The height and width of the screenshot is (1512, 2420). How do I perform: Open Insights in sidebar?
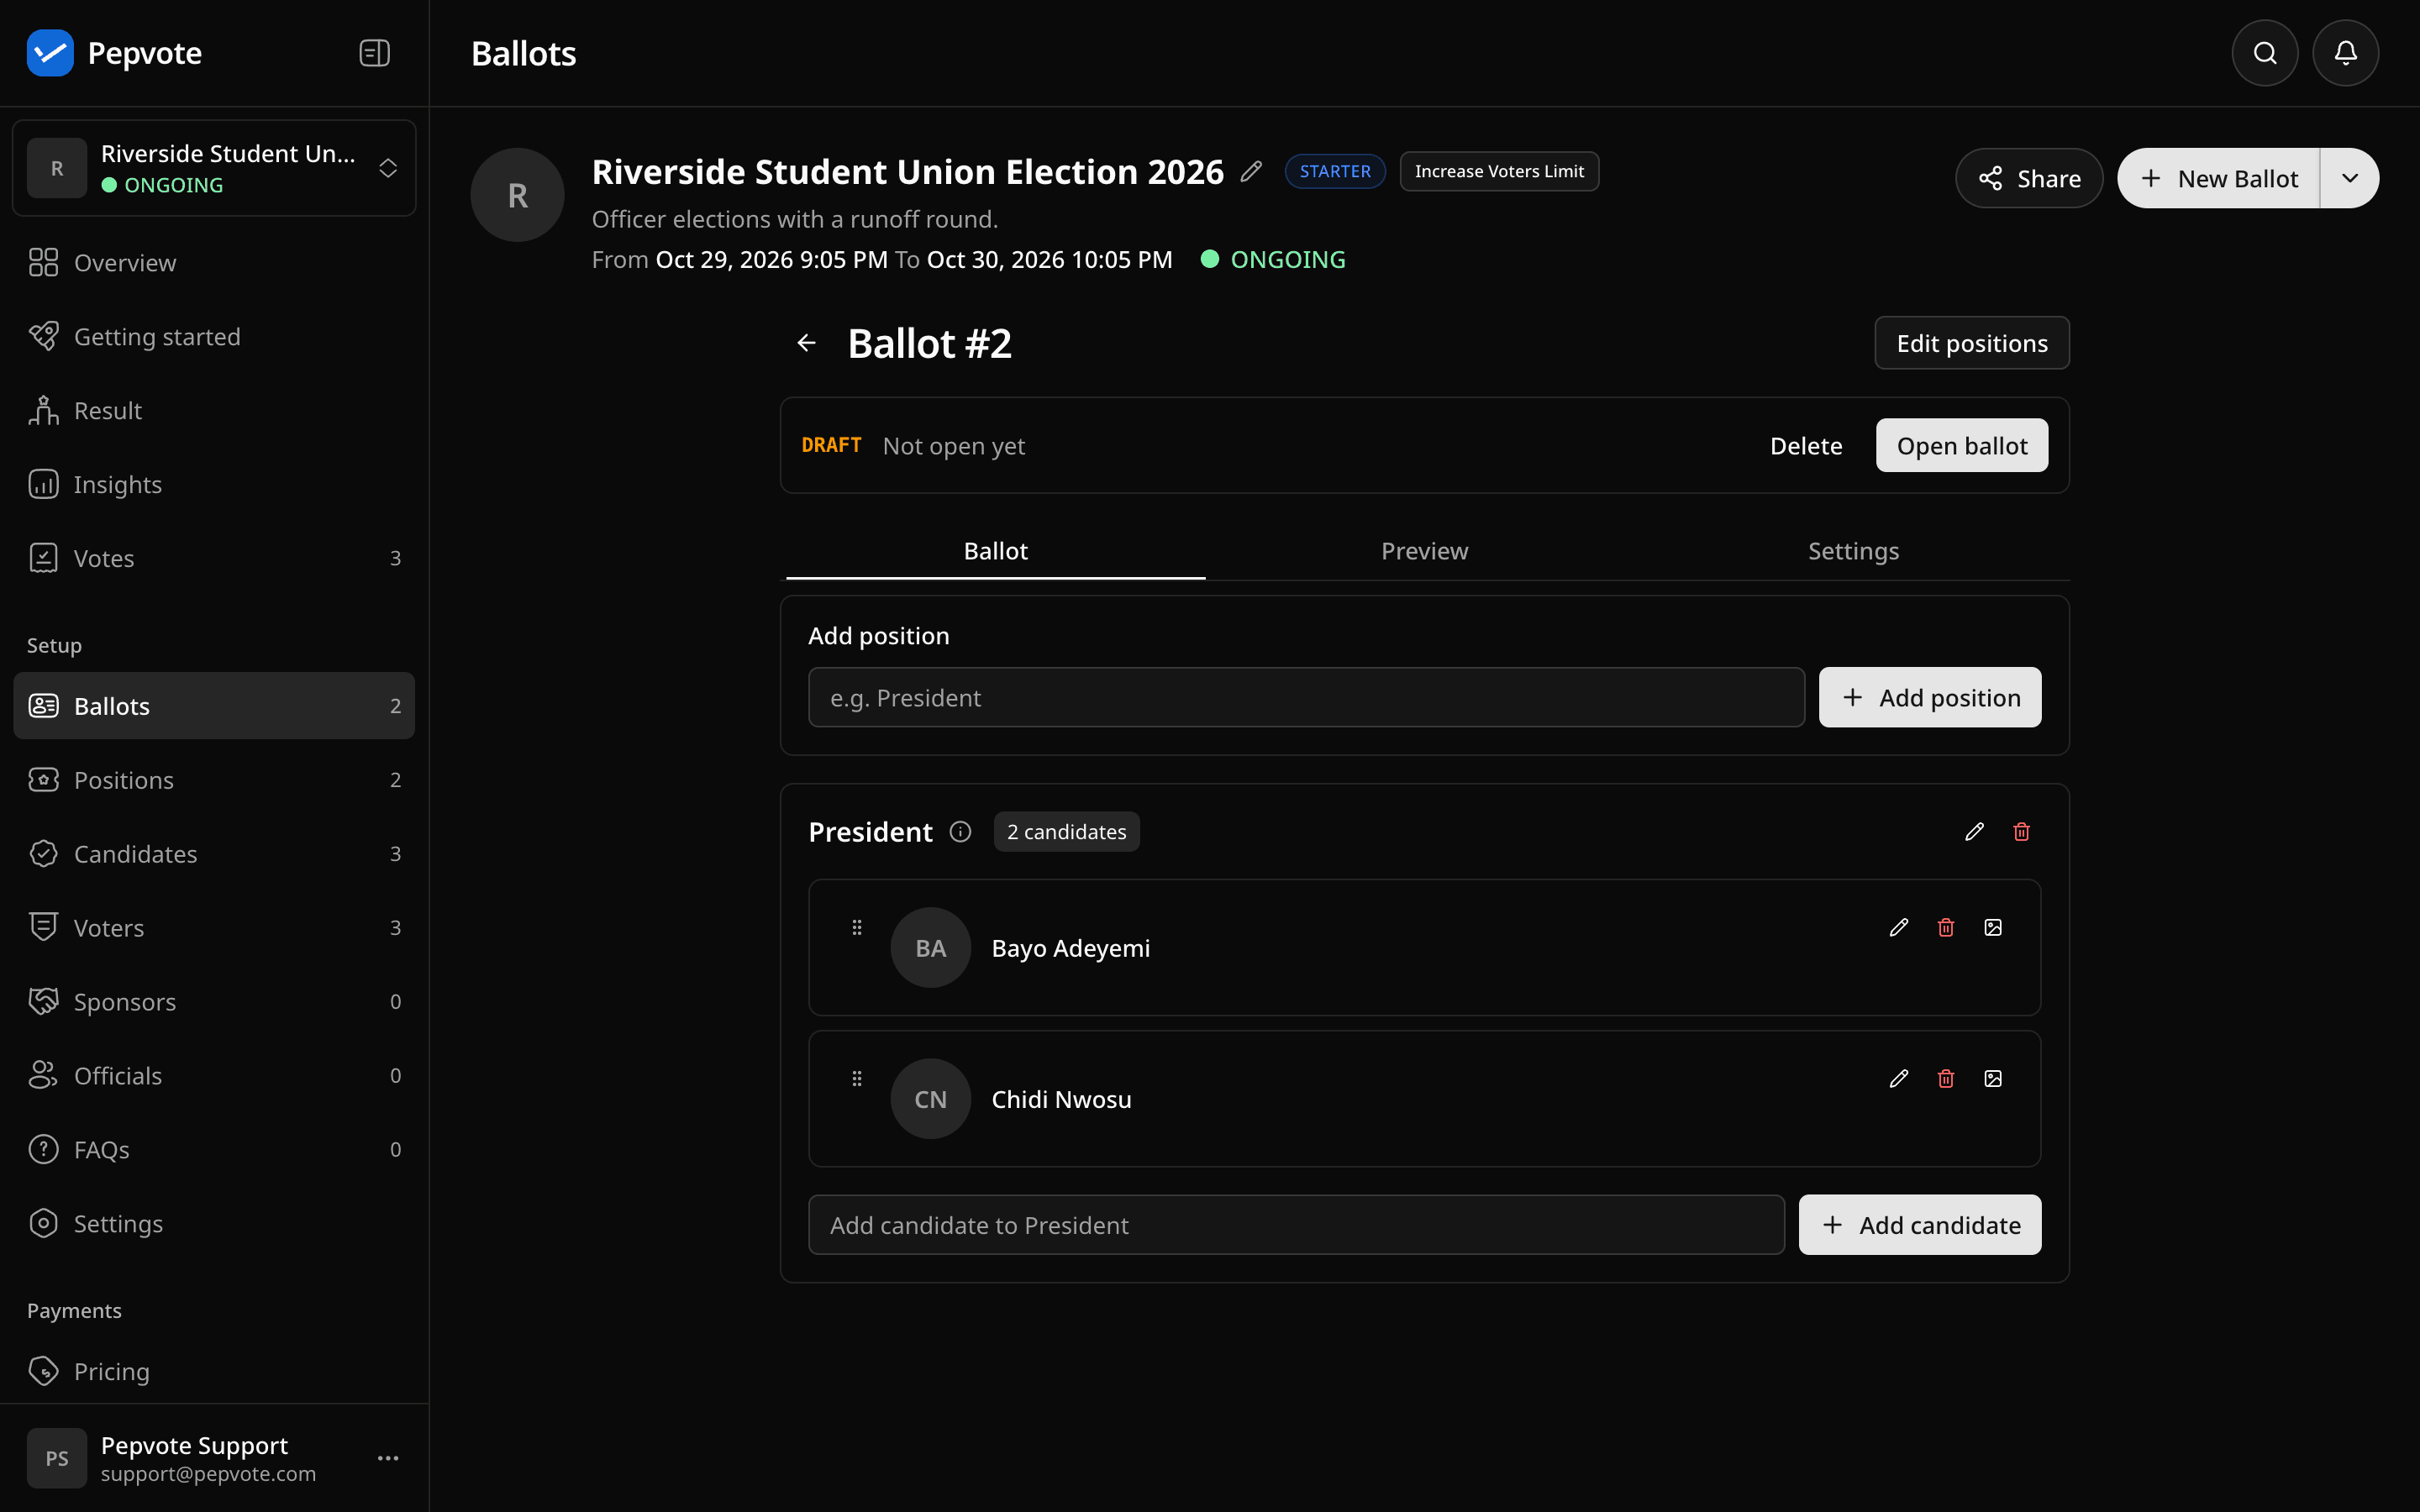[x=213, y=485]
